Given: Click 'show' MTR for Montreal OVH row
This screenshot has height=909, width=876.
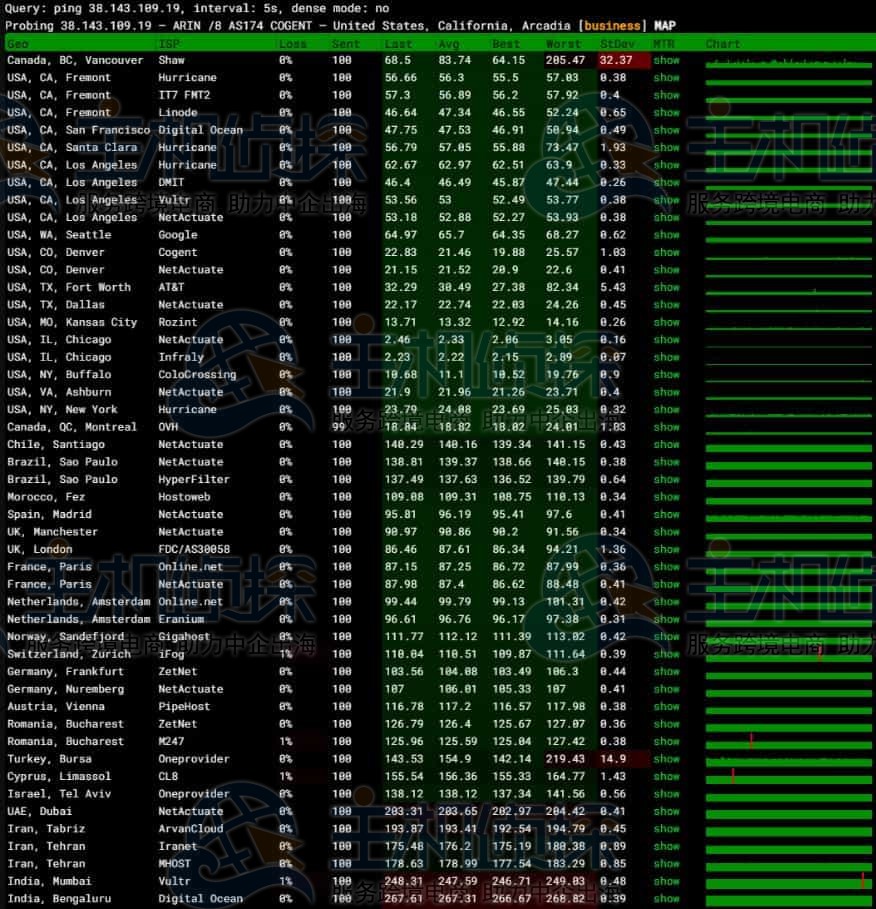Looking at the screenshot, I should click(x=666, y=427).
